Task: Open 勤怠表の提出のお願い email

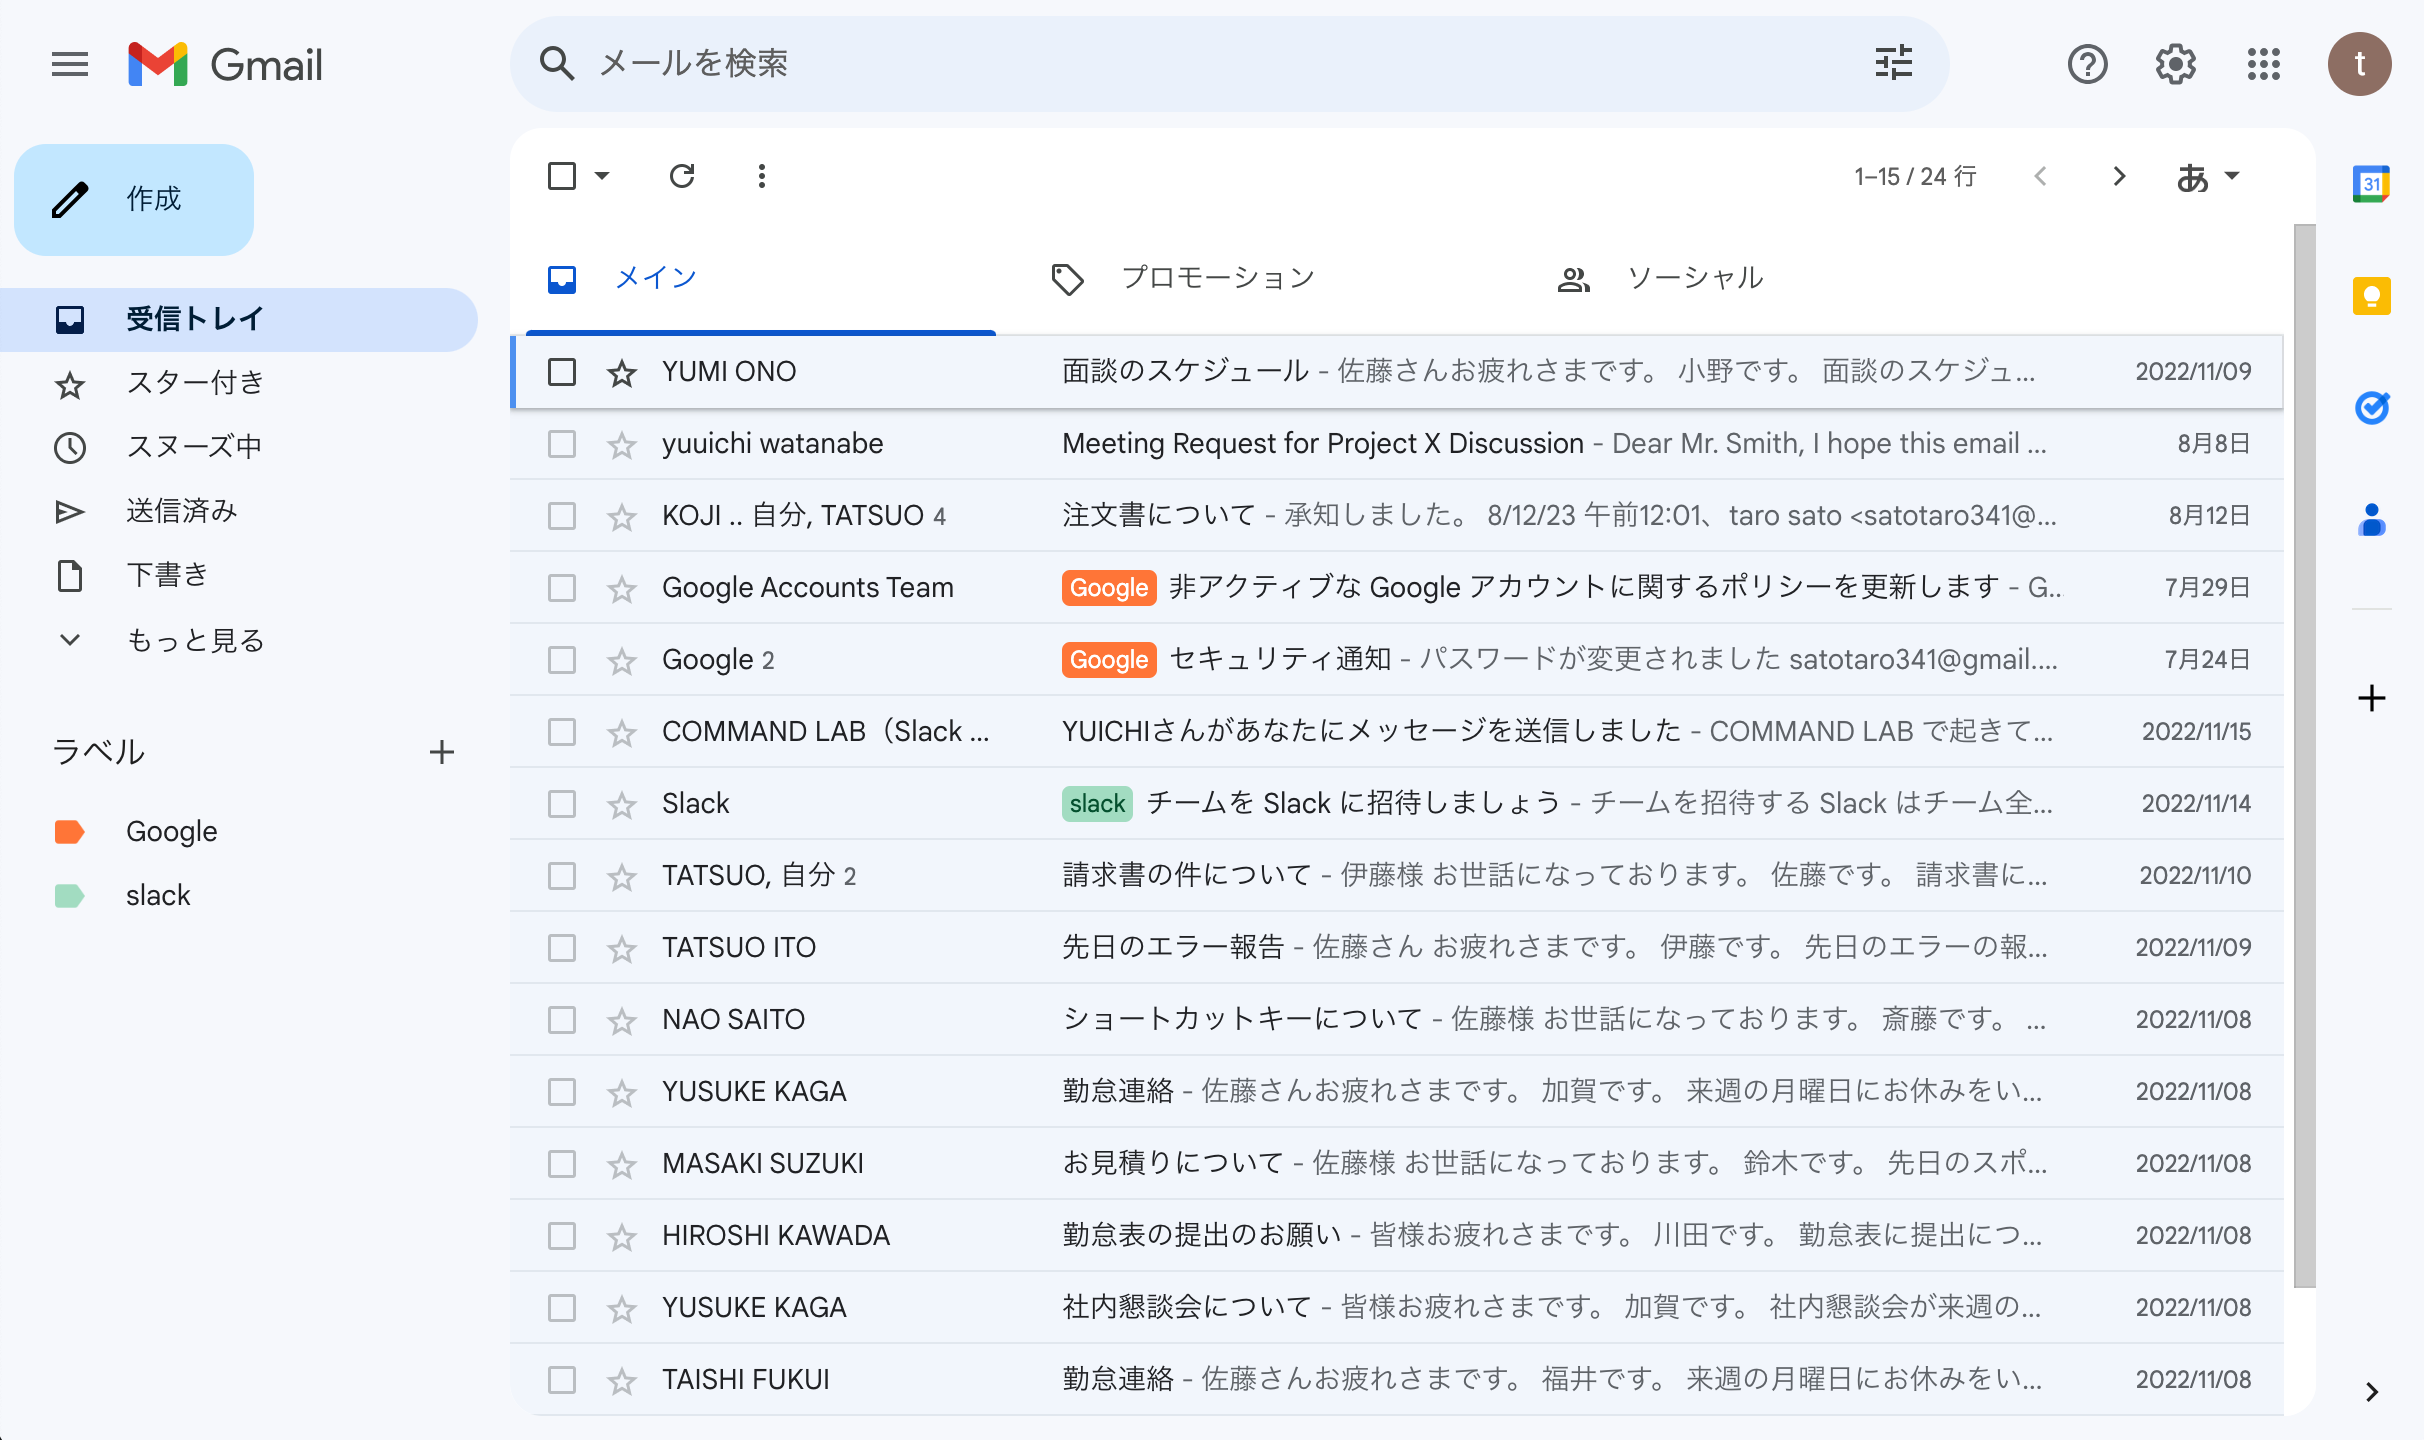Action: (x=1397, y=1236)
